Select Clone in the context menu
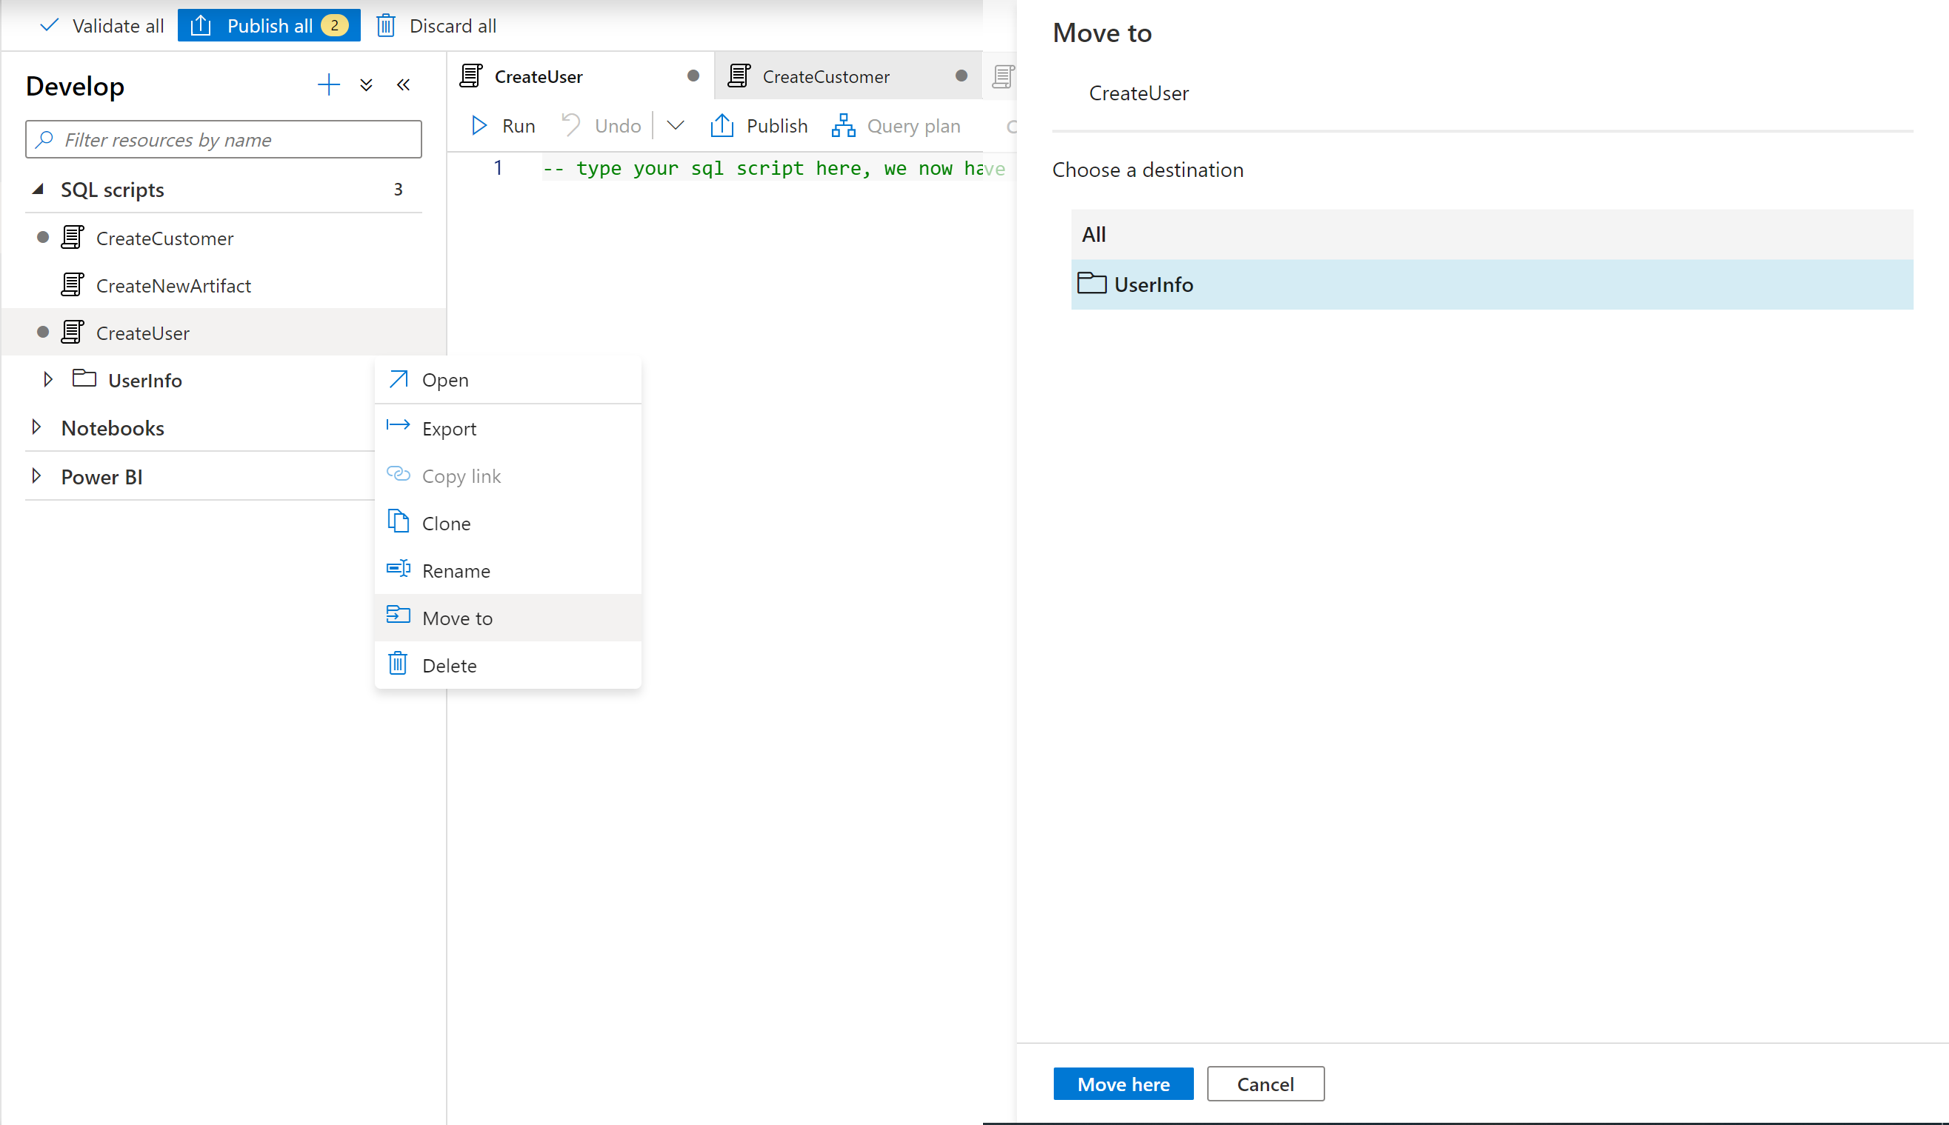This screenshot has height=1125, width=1949. point(446,523)
